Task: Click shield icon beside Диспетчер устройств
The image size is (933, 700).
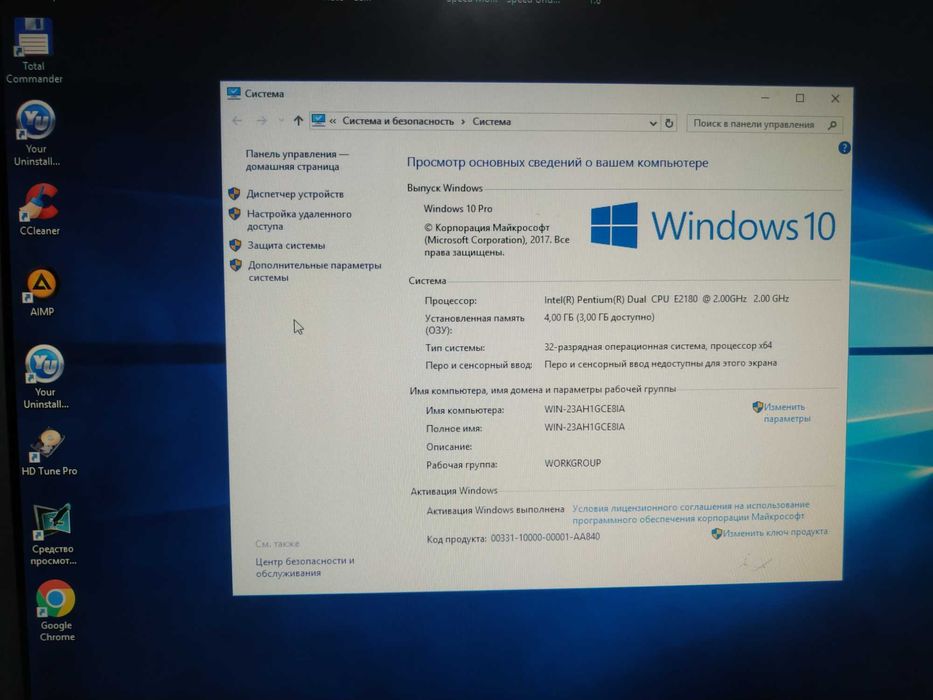Action: (234, 193)
